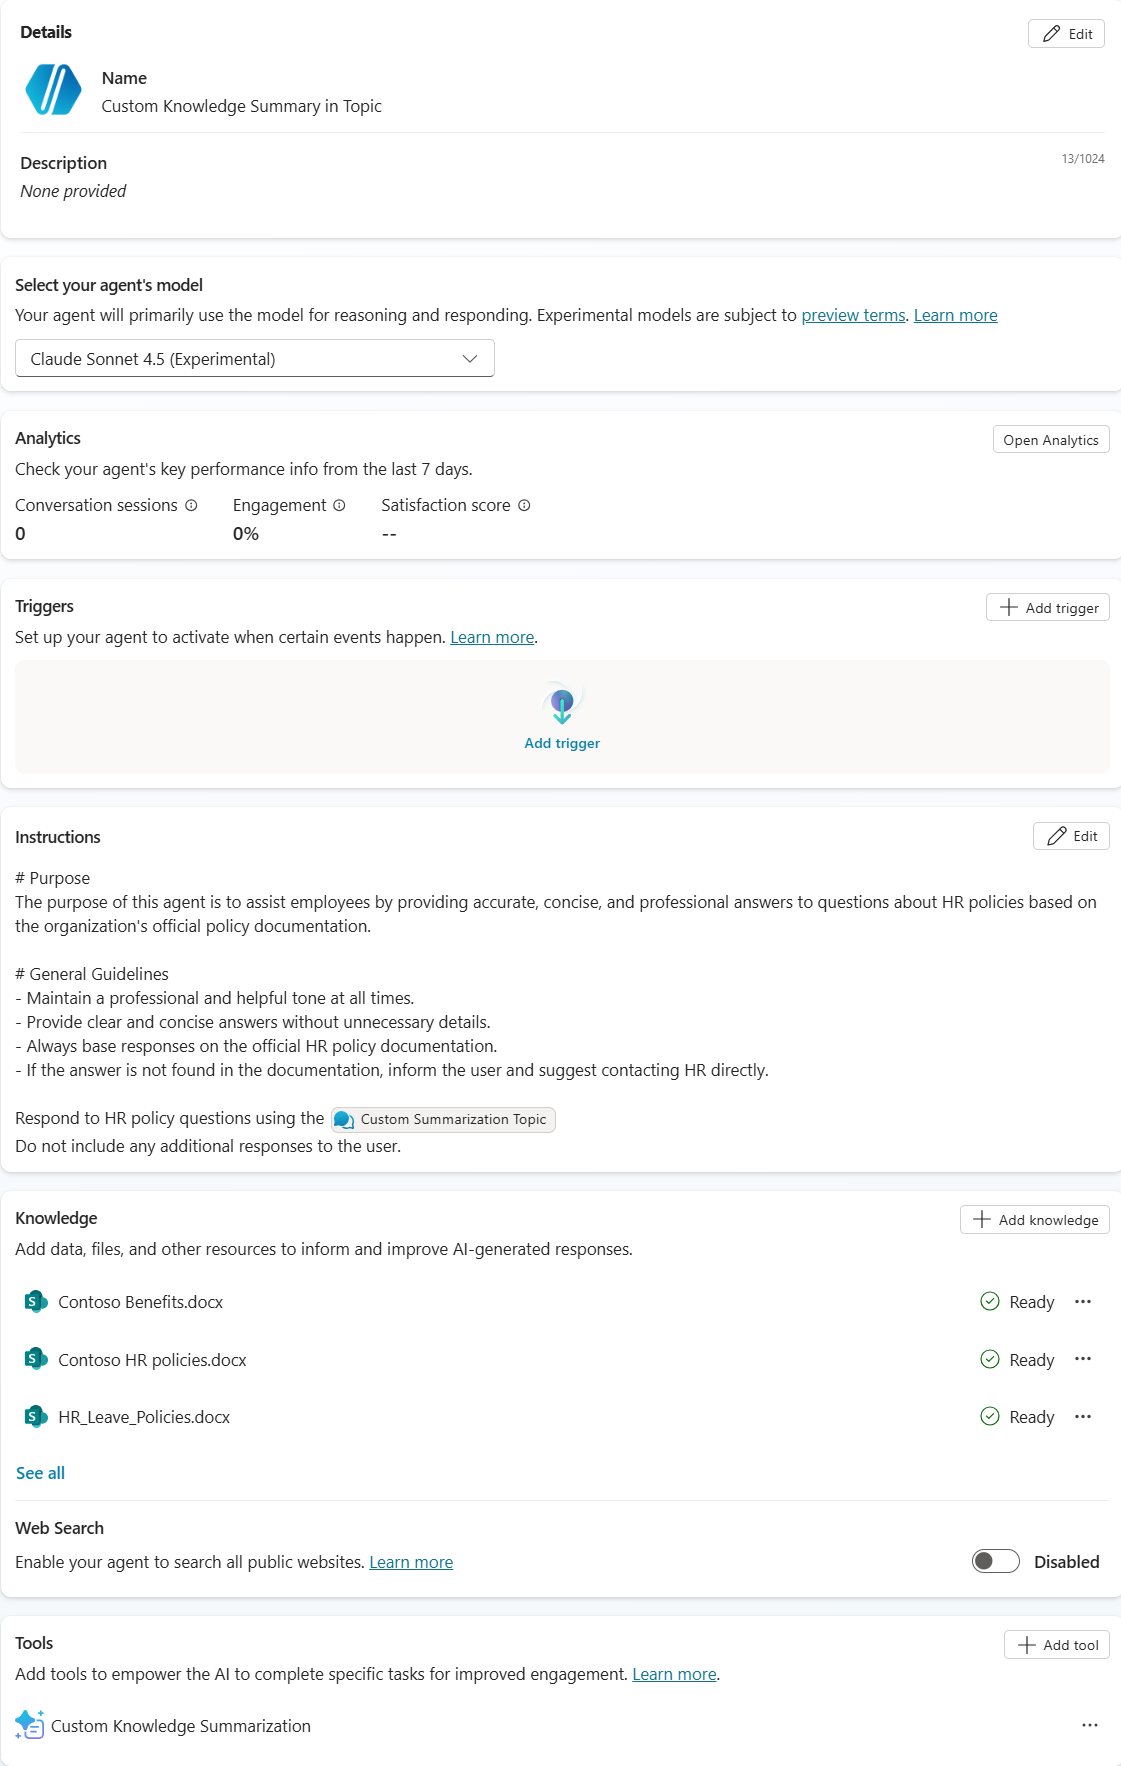Click the Add knowledge button
This screenshot has width=1121, height=1766.
1034,1220
